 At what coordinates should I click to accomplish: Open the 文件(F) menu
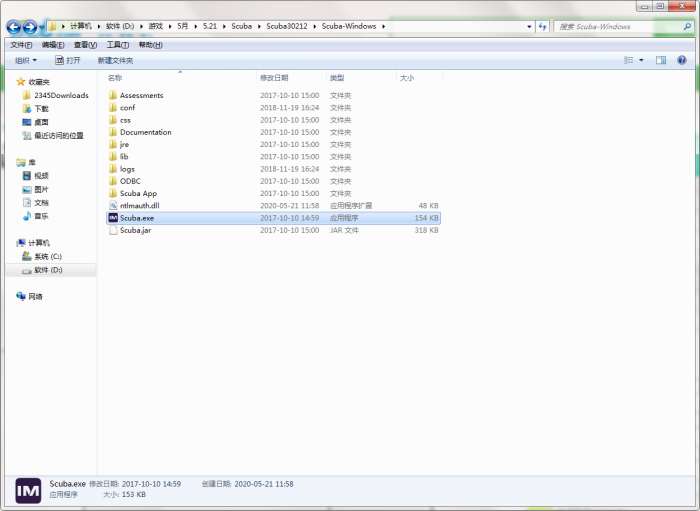[21, 45]
